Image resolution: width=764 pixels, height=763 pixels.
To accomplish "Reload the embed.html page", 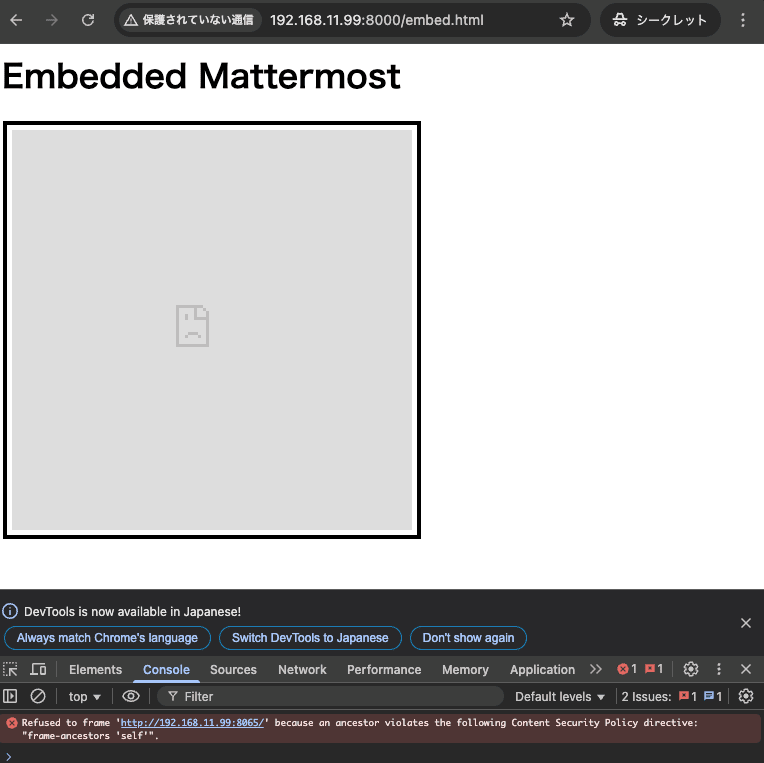I will [x=88, y=20].
